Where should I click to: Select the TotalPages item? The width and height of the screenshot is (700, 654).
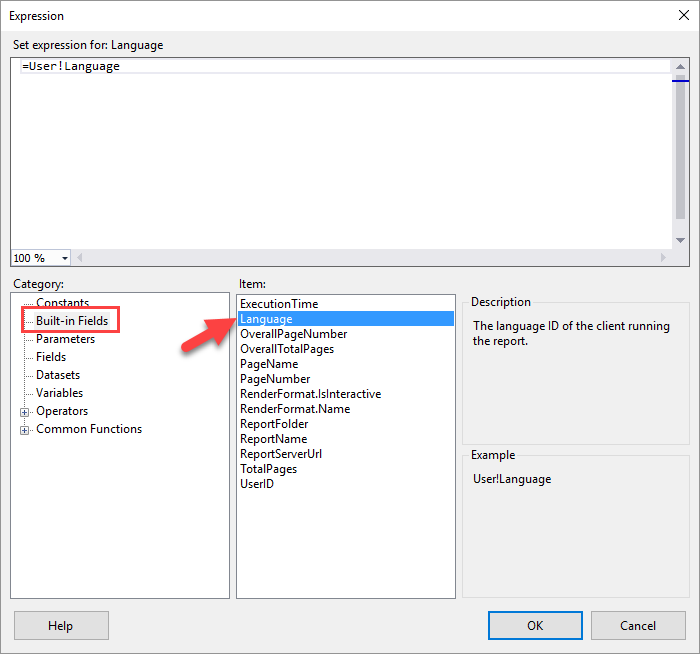tap(346, 469)
